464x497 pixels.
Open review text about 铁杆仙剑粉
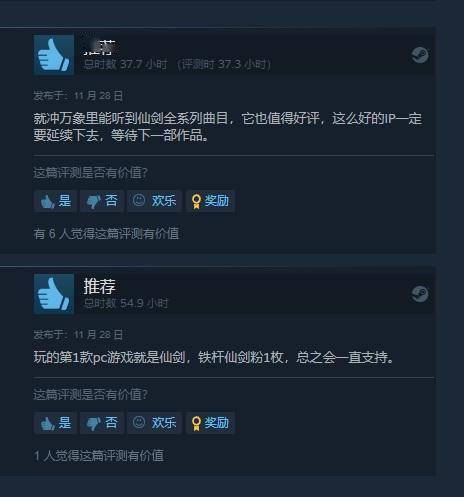pyautogui.click(x=214, y=357)
